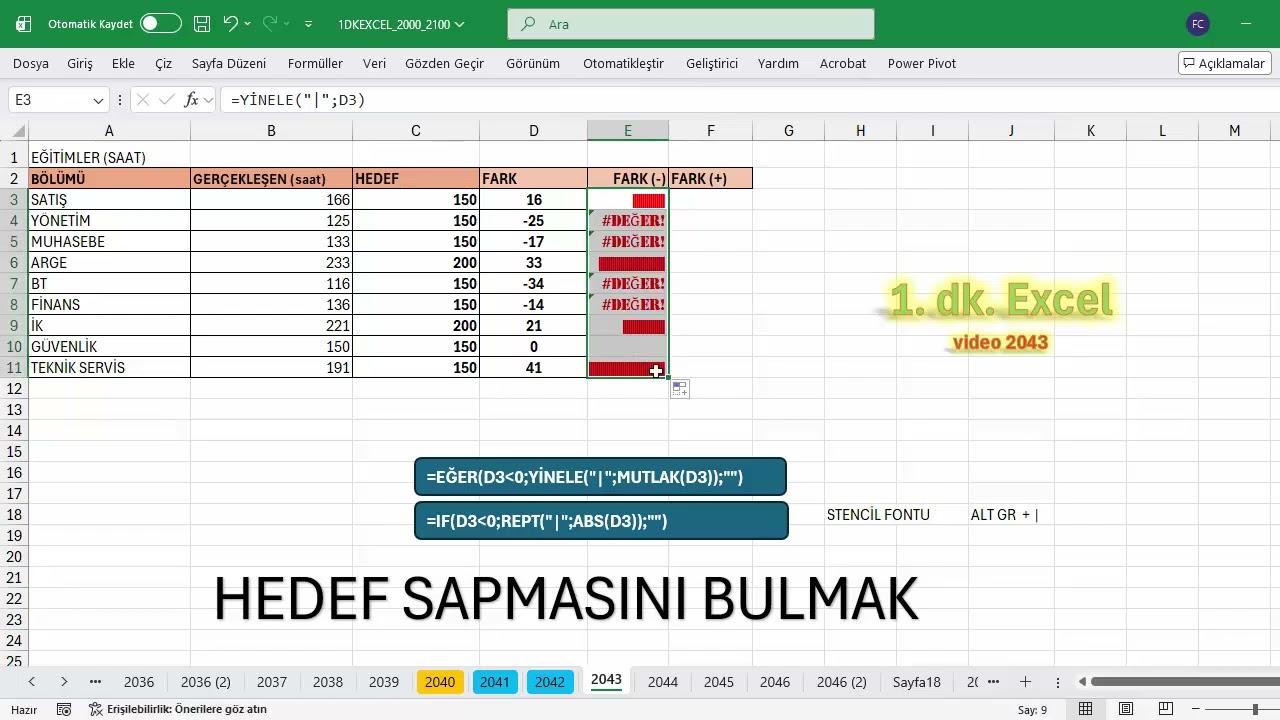
Task: Open the Undo history dropdown arrow
Action: pos(248,24)
